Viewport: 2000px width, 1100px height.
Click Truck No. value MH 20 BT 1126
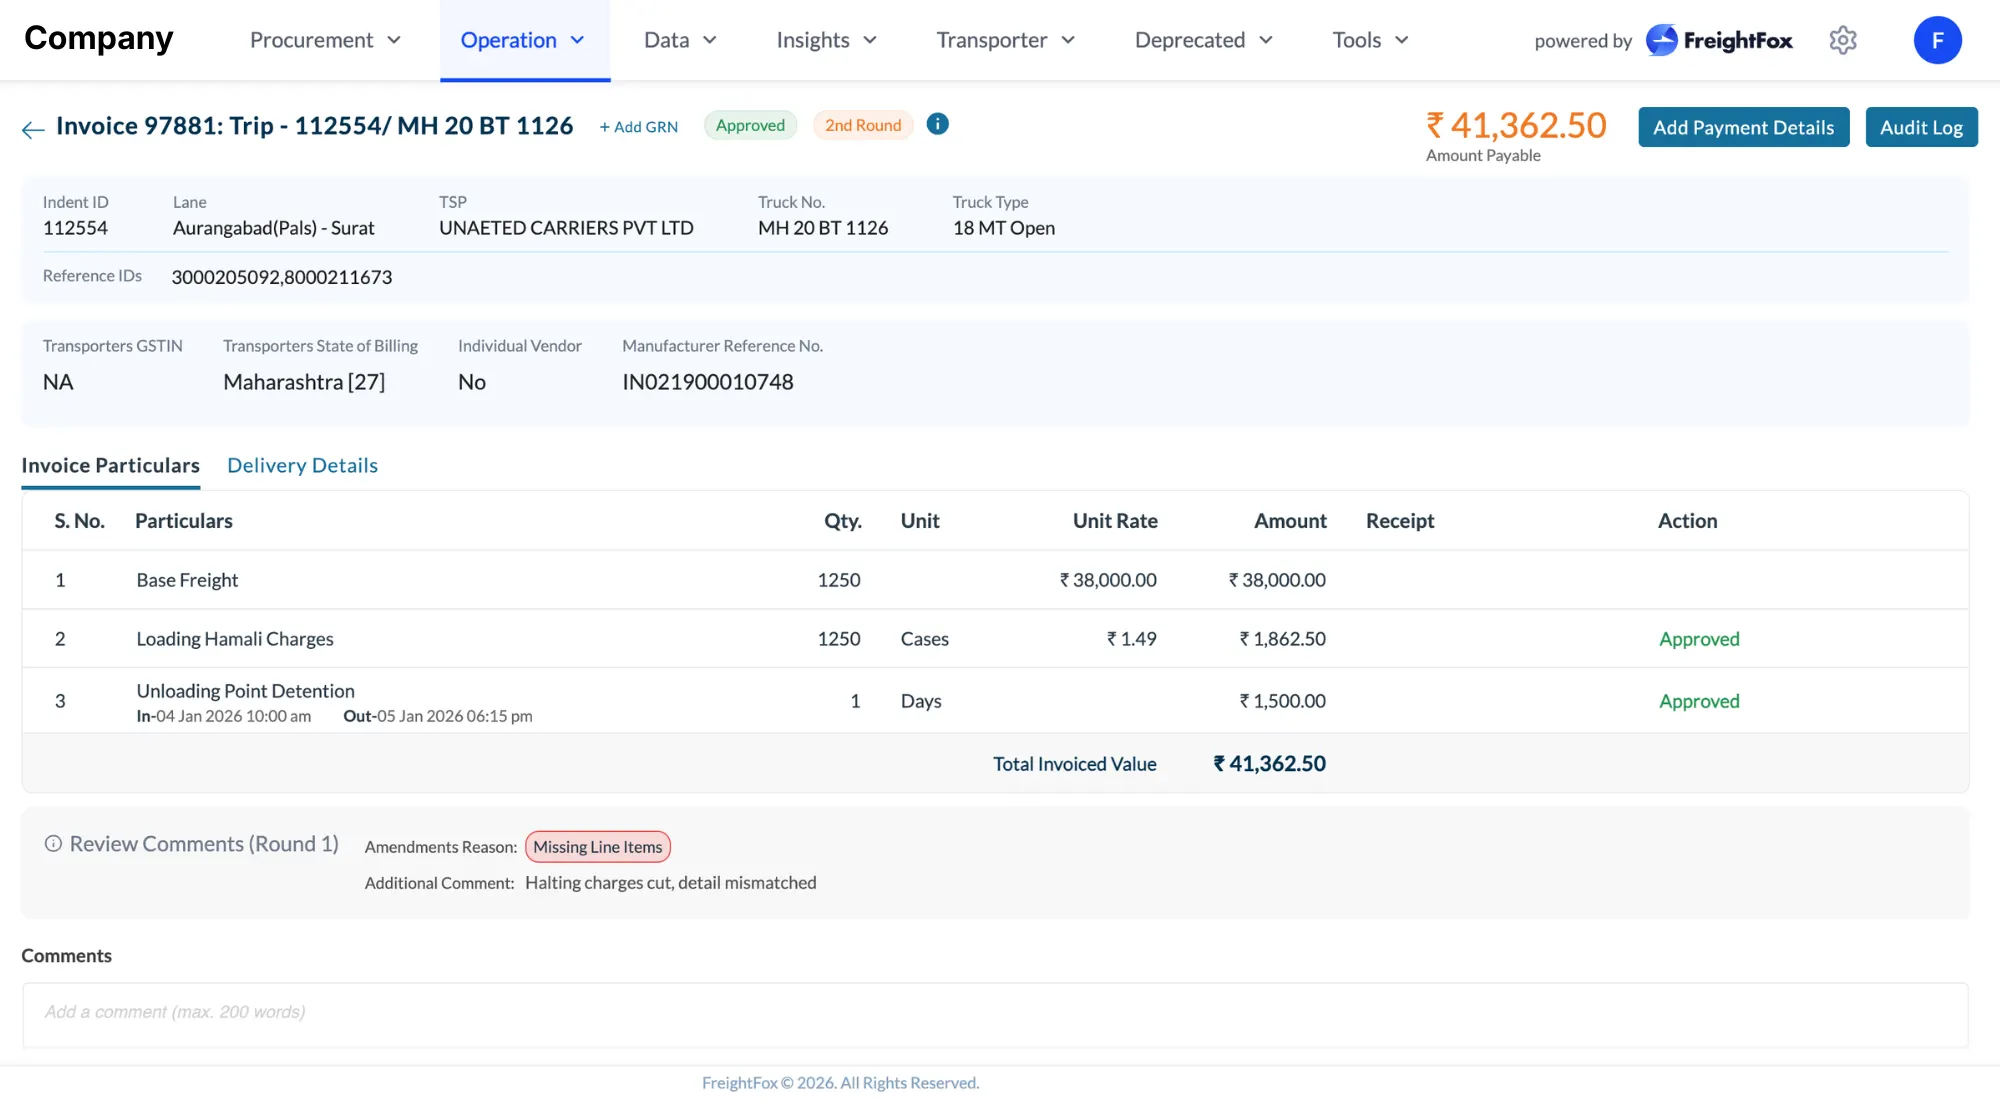[x=822, y=228]
